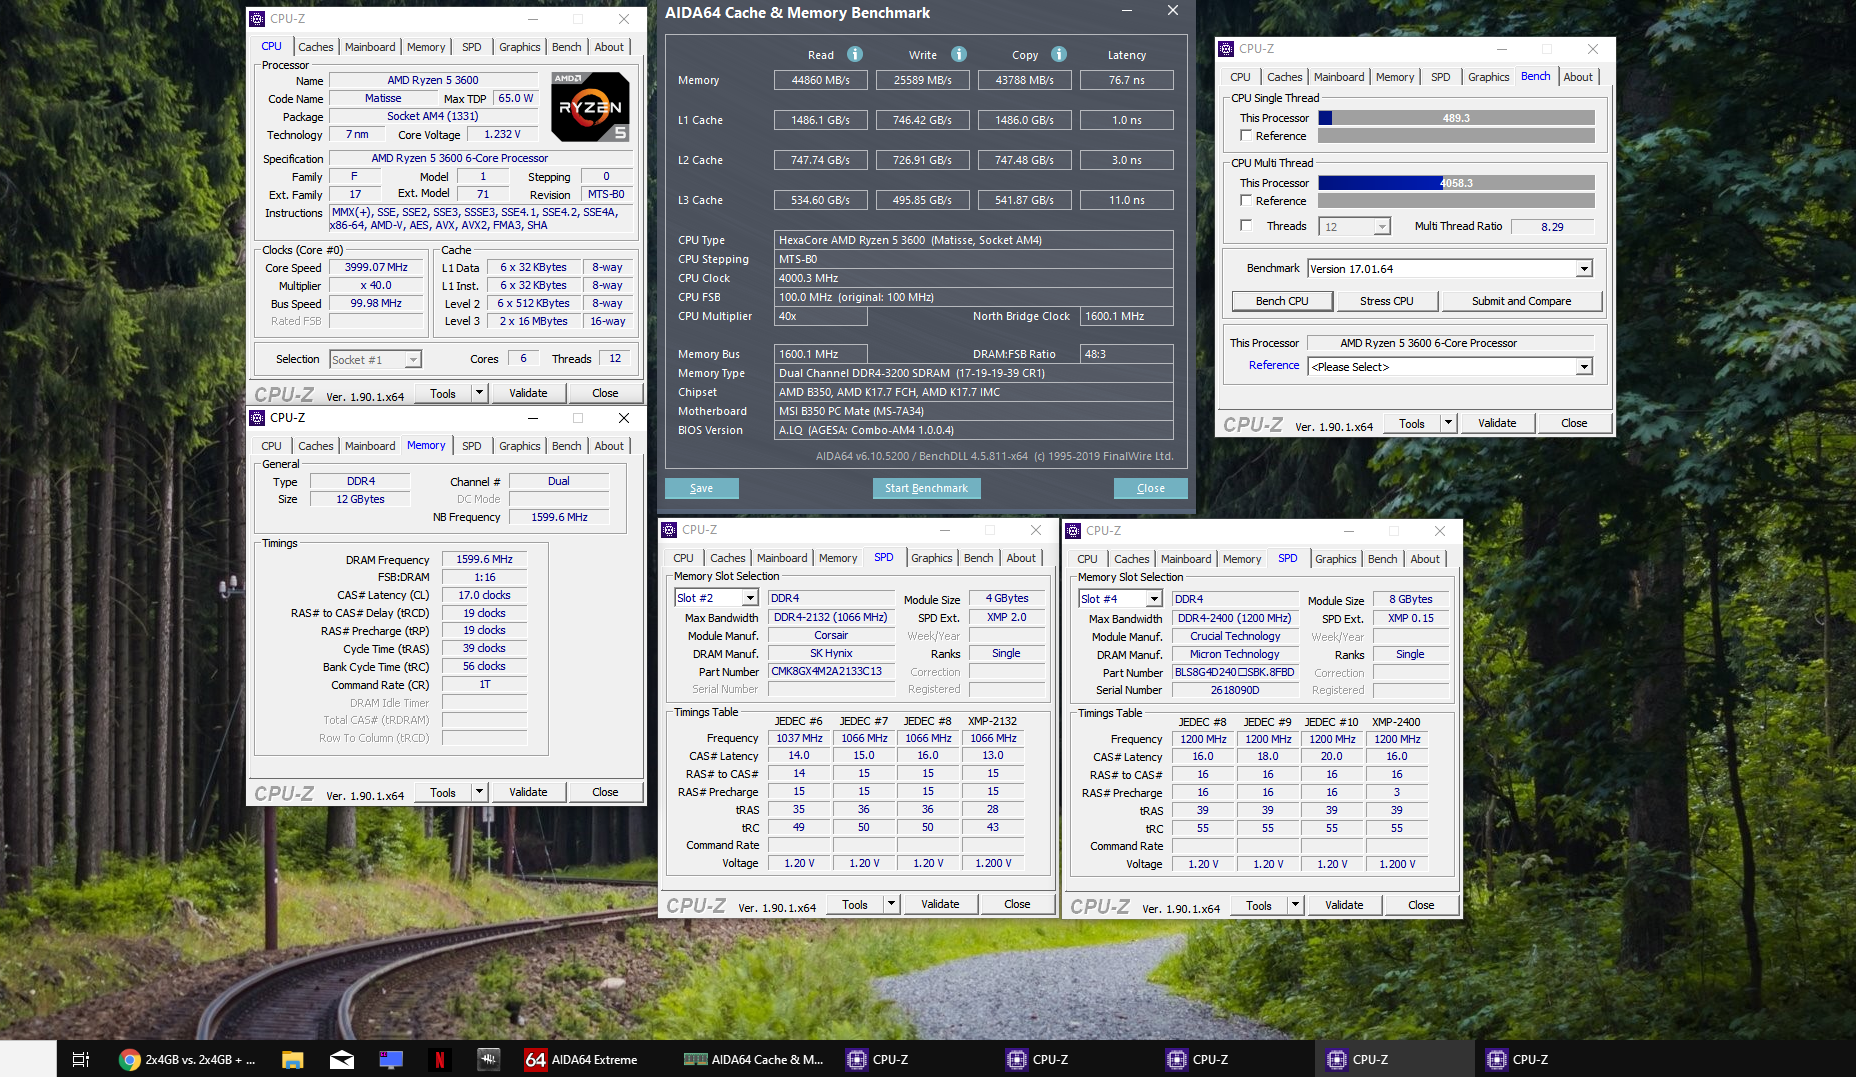The width and height of the screenshot is (1856, 1077).
Task: Click Save button in AIDA64 benchmark
Action: coord(701,488)
